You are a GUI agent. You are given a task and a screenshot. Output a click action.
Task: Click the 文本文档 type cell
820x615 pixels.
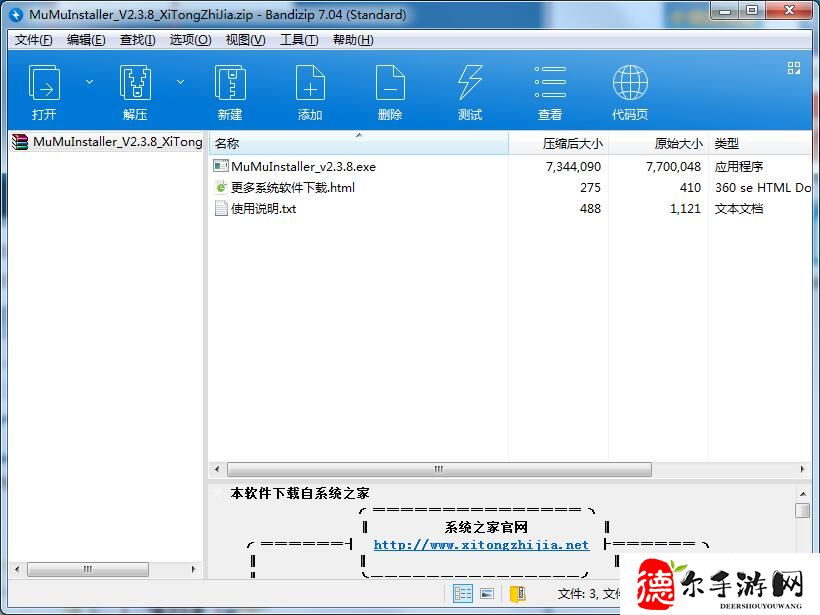(739, 209)
